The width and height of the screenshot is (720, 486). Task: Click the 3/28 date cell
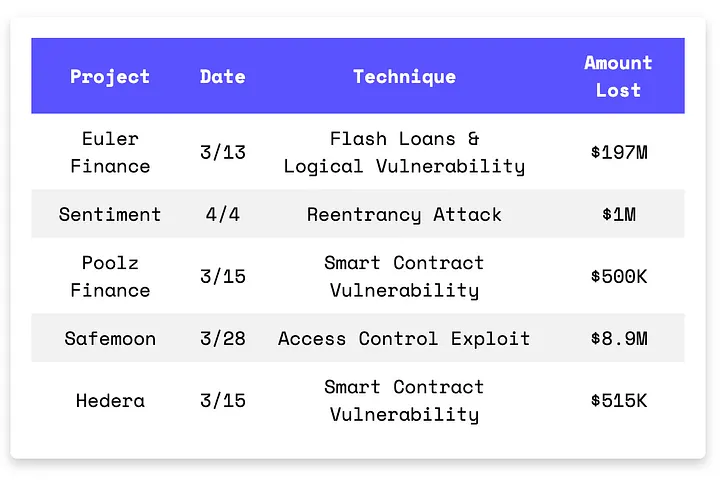[x=223, y=339]
